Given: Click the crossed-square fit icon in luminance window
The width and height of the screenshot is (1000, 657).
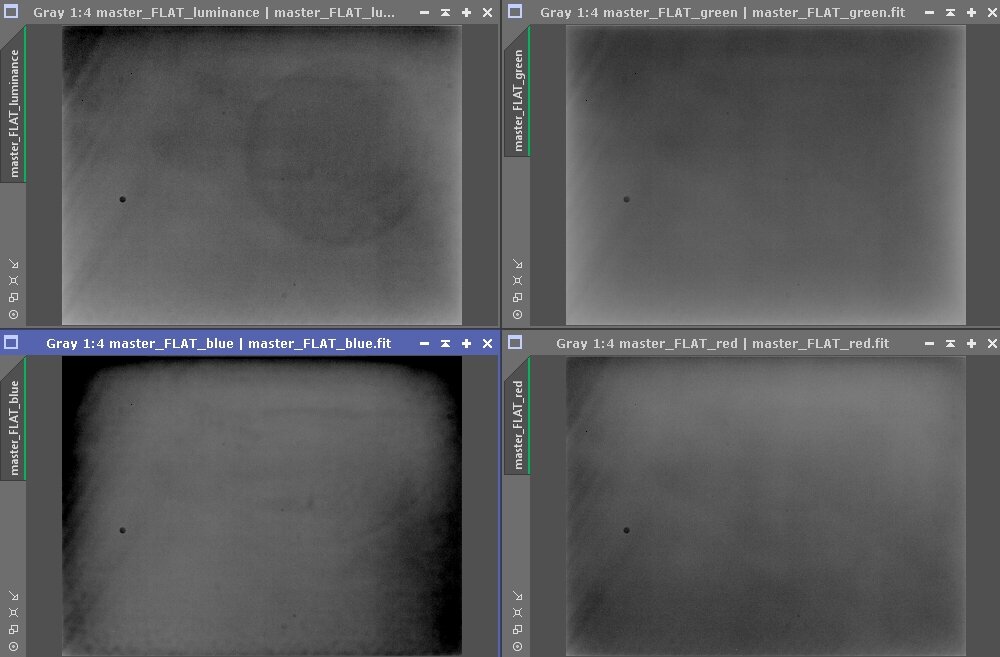Looking at the screenshot, I should tap(13, 281).
